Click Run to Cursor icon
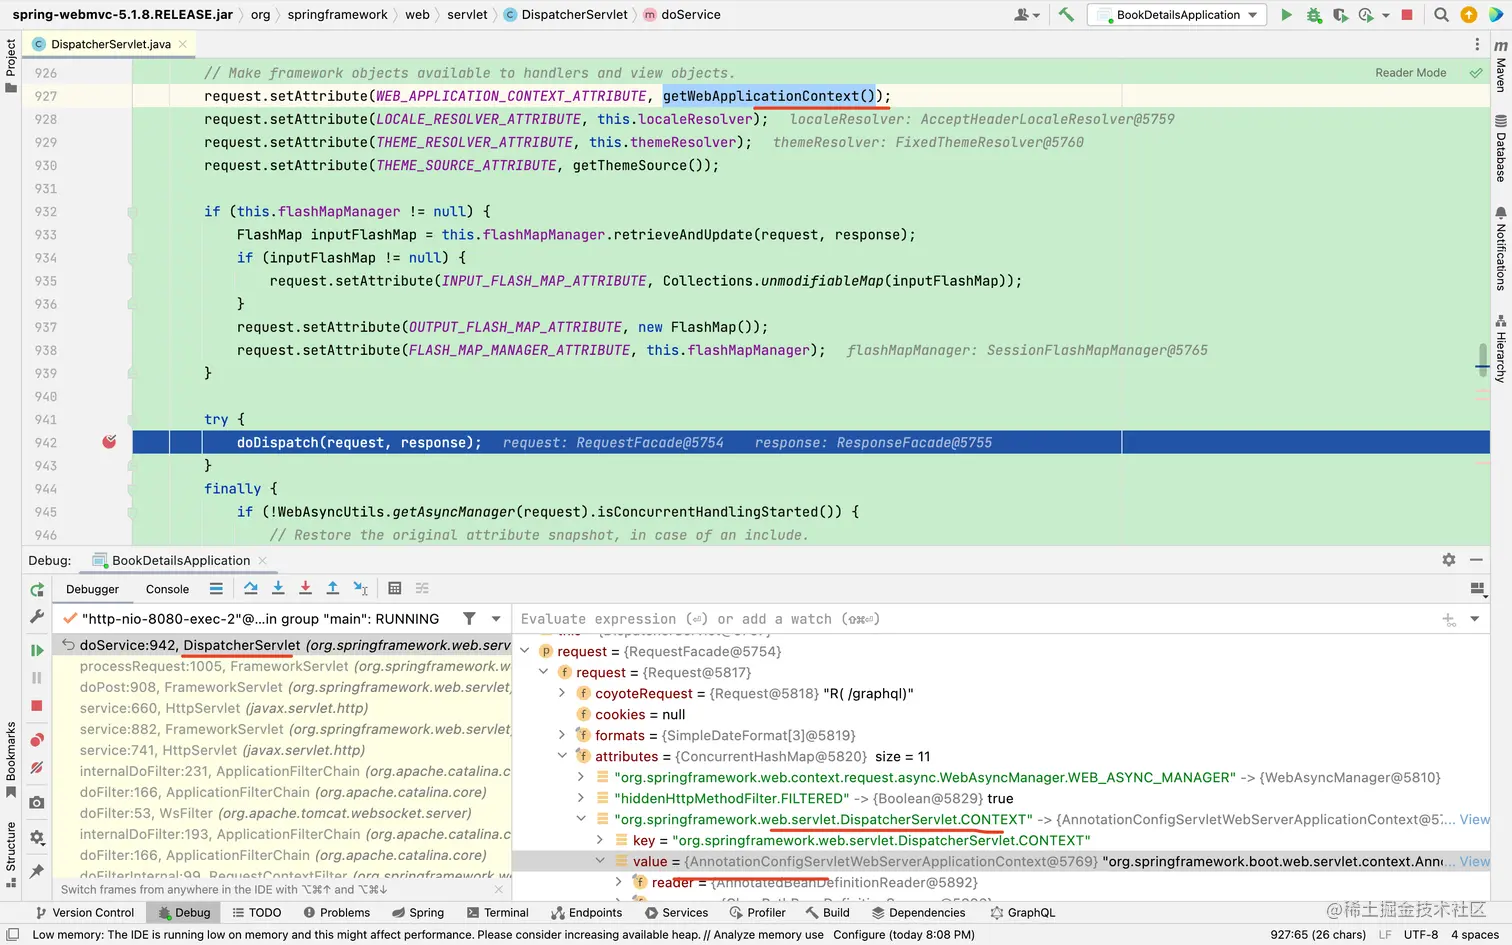This screenshot has height=945, width=1512. pos(361,589)
